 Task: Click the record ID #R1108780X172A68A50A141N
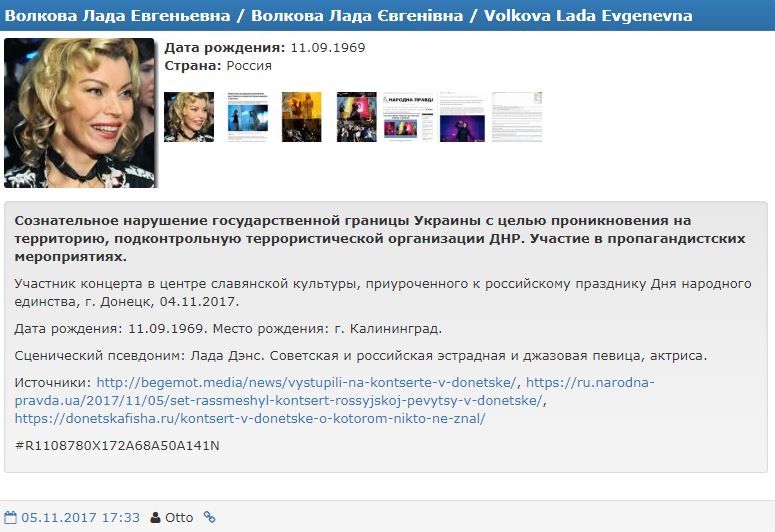tap(117, 445)
